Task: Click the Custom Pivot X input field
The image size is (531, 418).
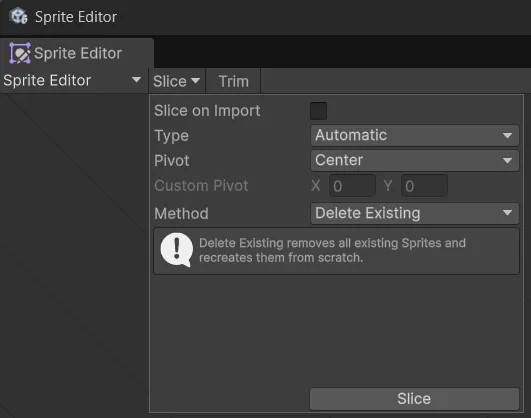Action: click(x=352, y=186)
